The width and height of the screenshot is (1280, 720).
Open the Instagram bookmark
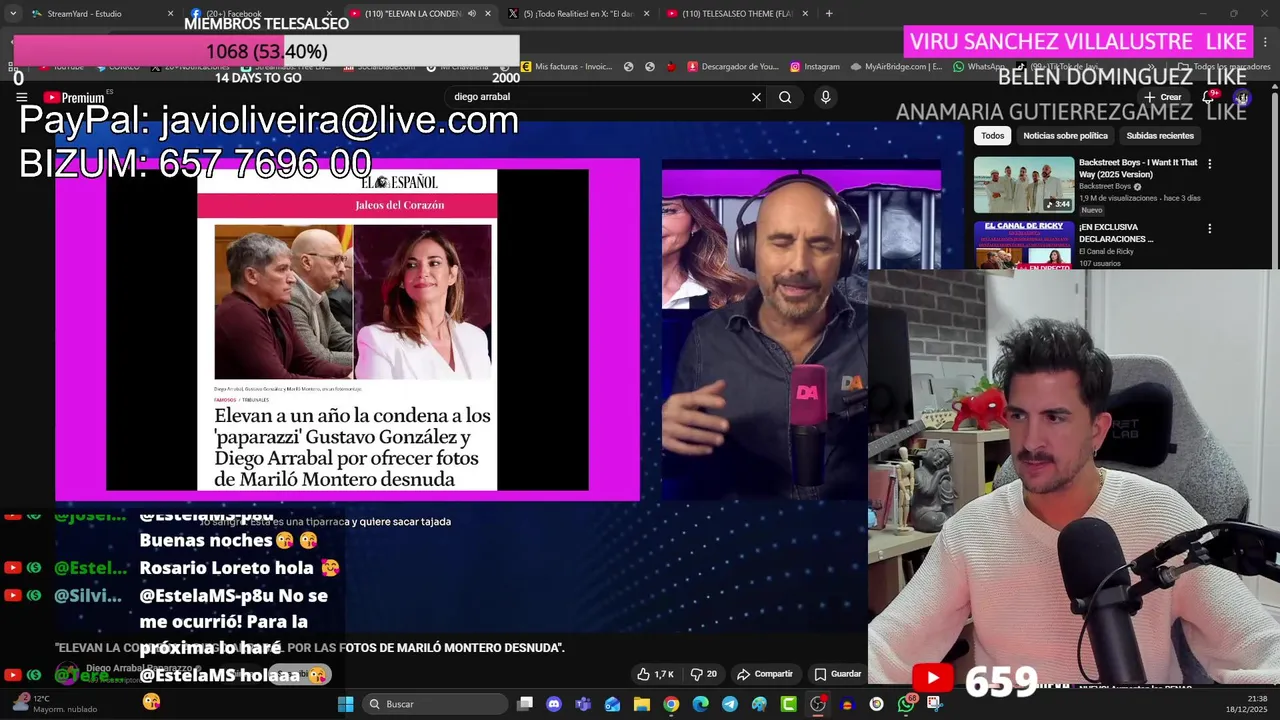pyautogui.click(x=814, y=67)
